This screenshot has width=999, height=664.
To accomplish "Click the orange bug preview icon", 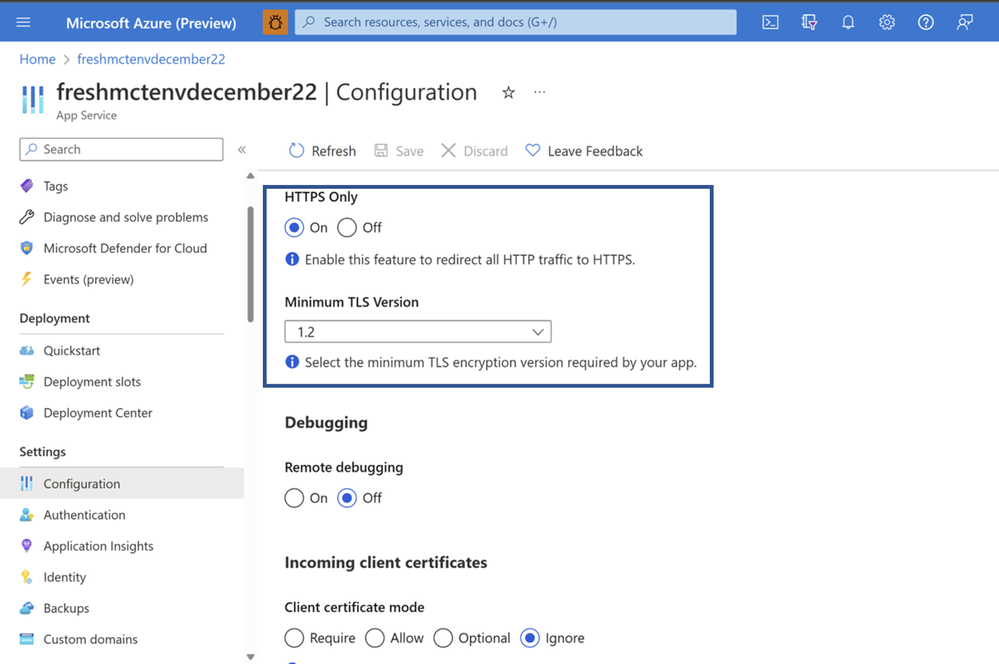I will tap(275, 22).
